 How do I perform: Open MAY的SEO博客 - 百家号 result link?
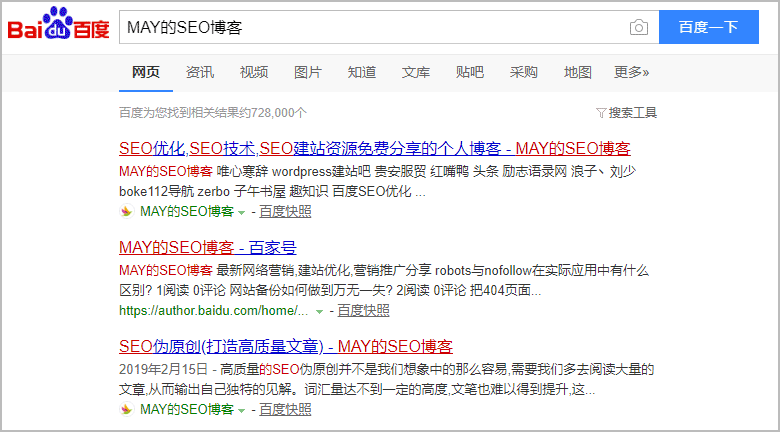click(208, 247)
